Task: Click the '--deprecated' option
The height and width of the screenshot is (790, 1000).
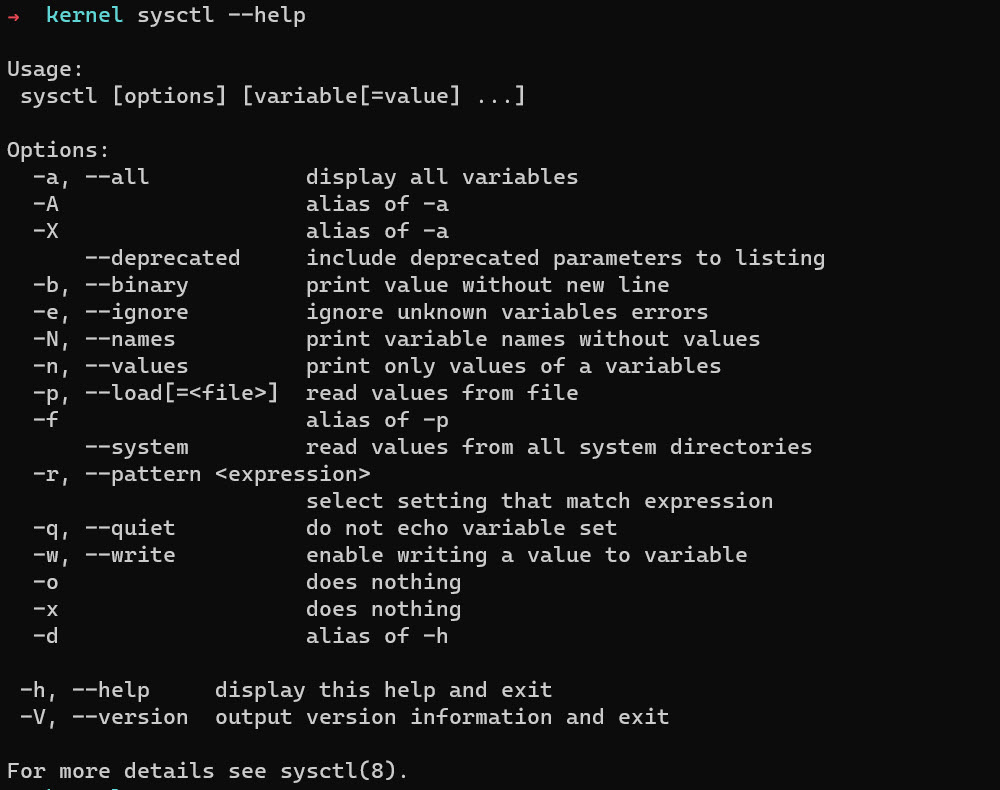Action: 162,258
